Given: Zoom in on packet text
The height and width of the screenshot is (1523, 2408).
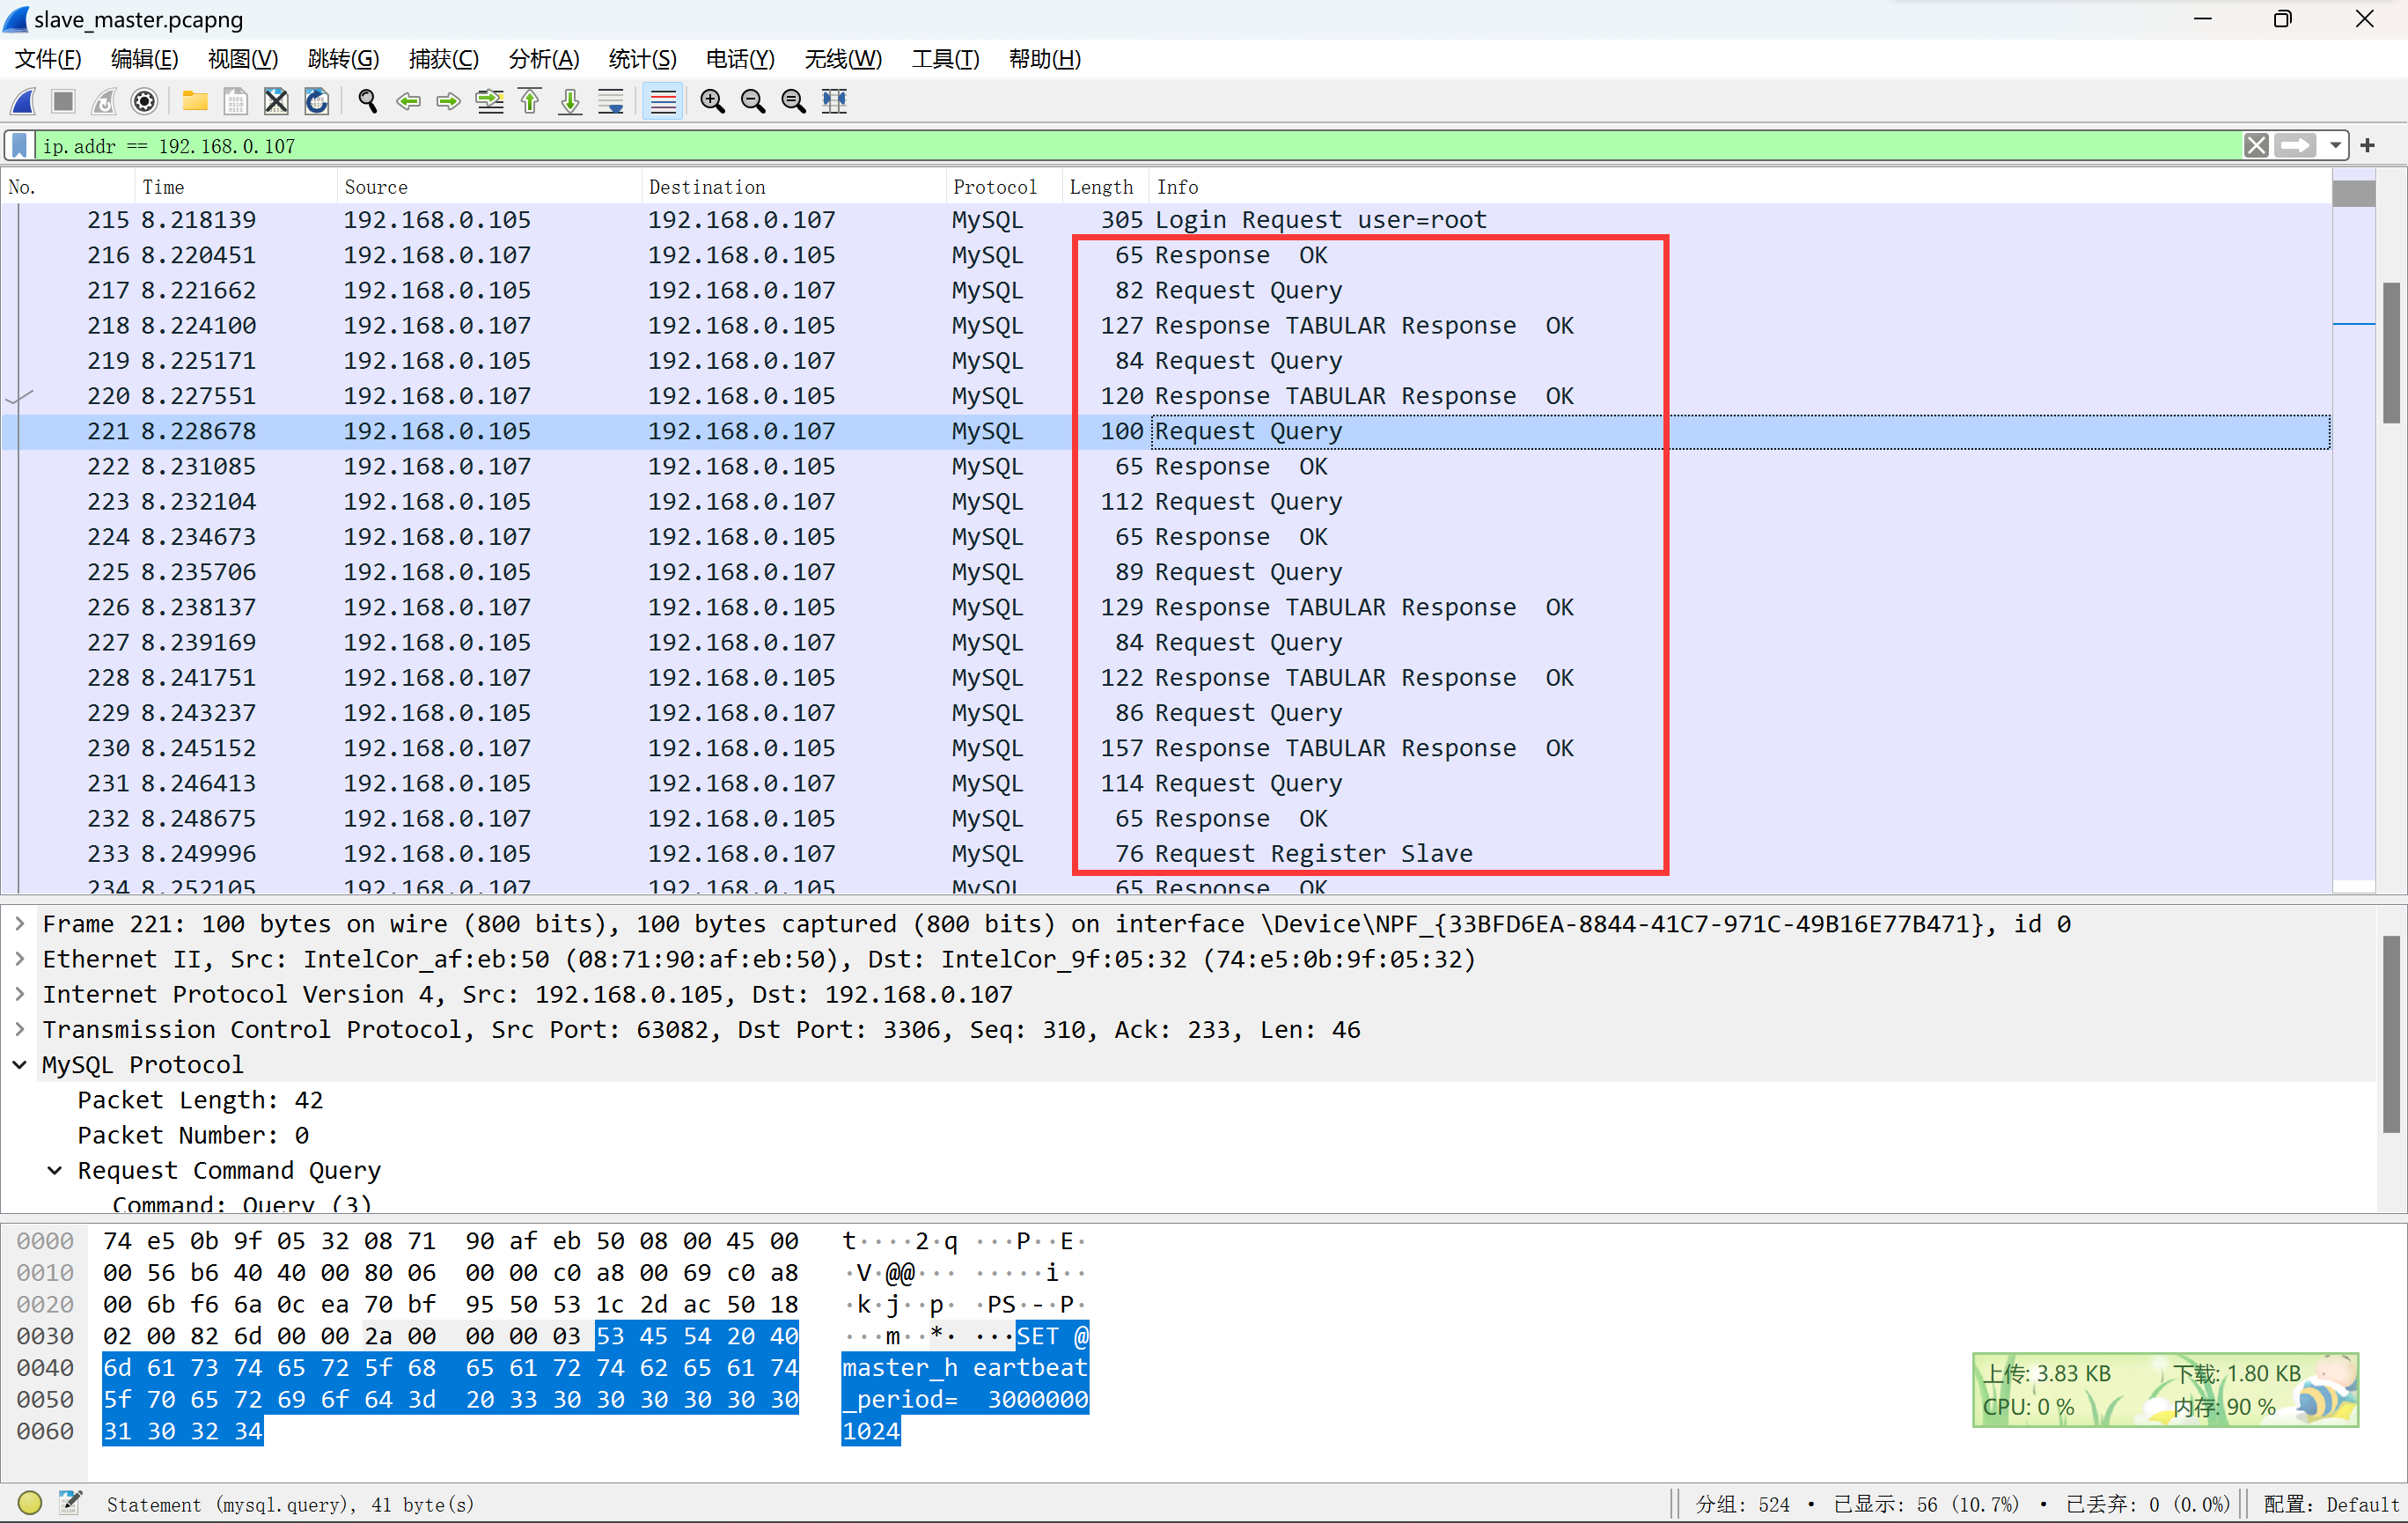Looking at the screenshot, I should pyautogui.click(x=713, y=101).
